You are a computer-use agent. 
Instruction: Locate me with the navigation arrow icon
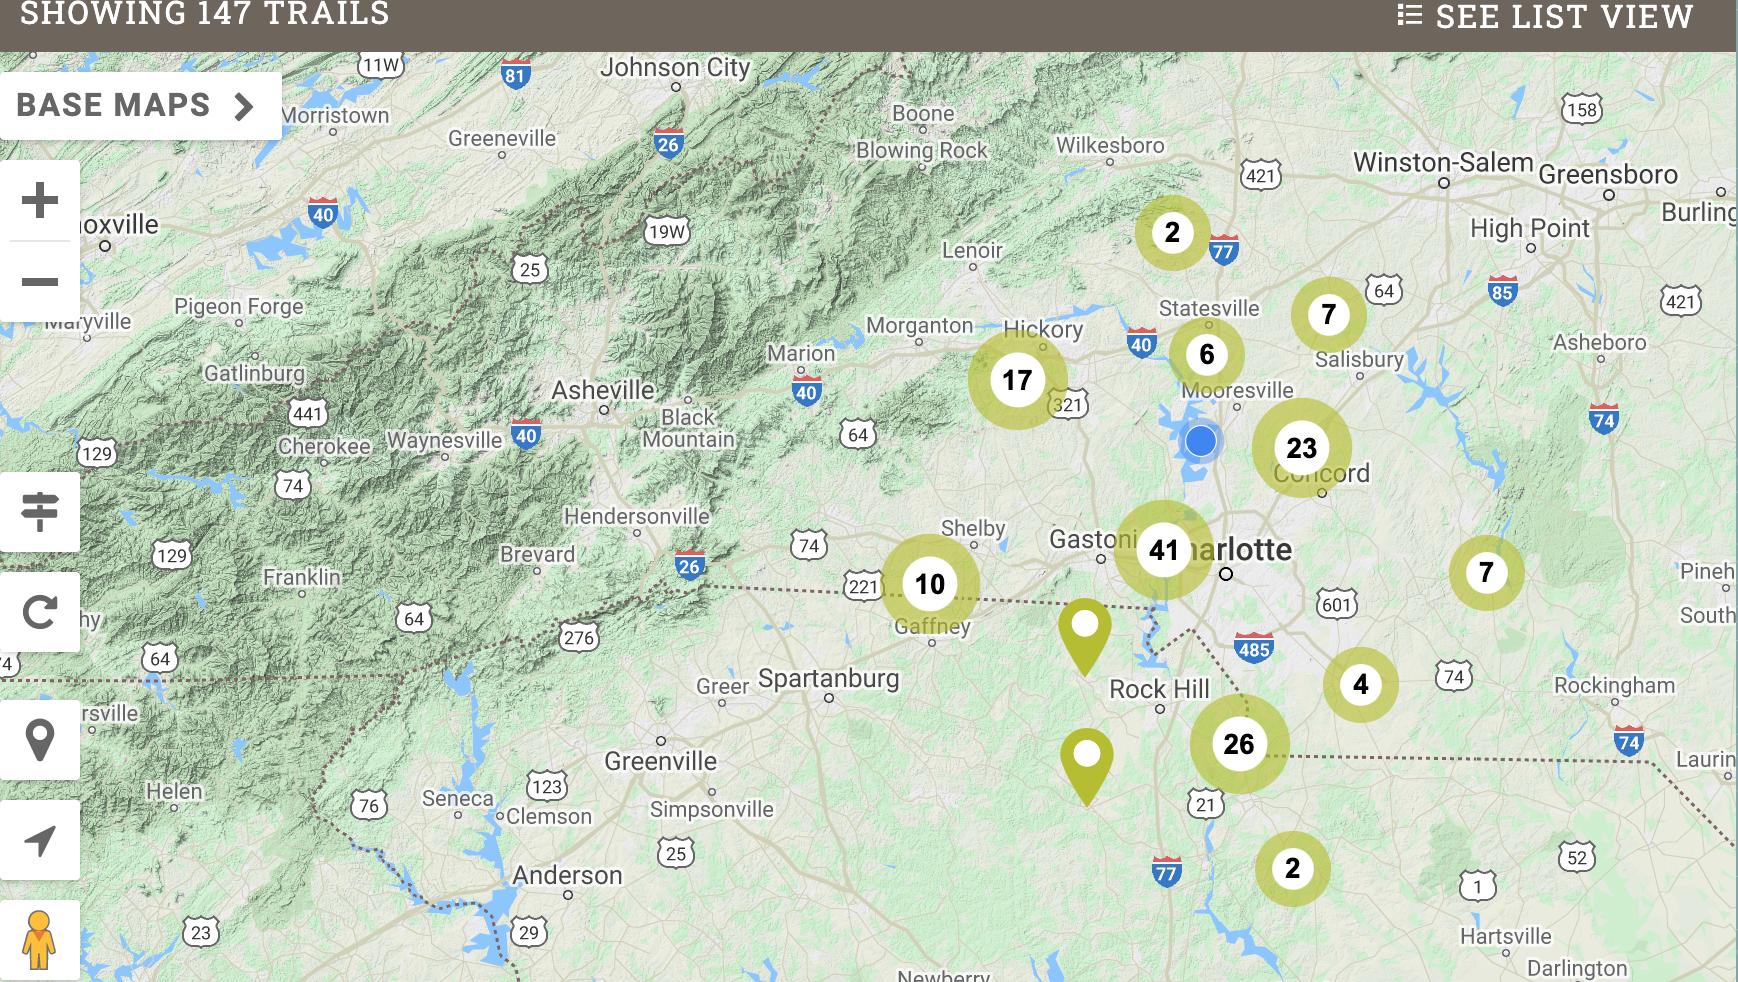[x=40, y=840]
